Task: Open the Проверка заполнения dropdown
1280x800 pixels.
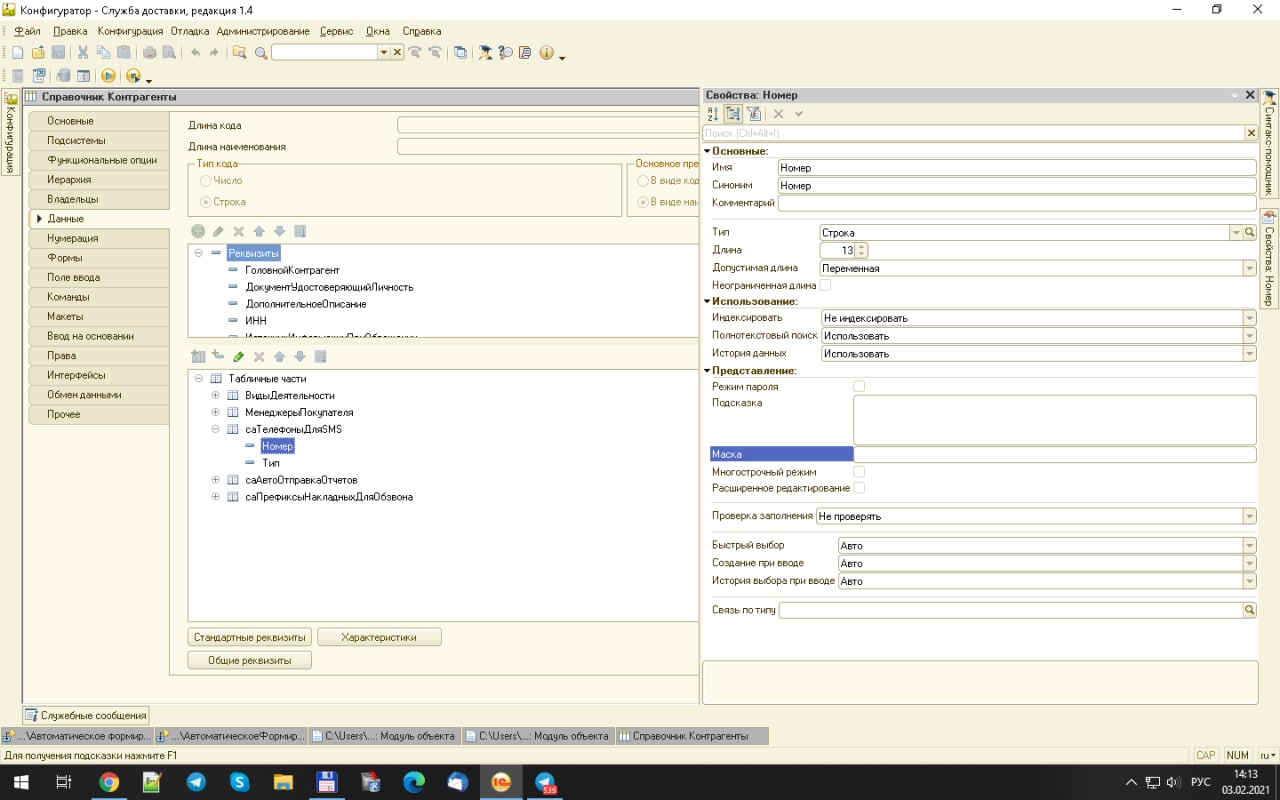Action: (1249, 517)
